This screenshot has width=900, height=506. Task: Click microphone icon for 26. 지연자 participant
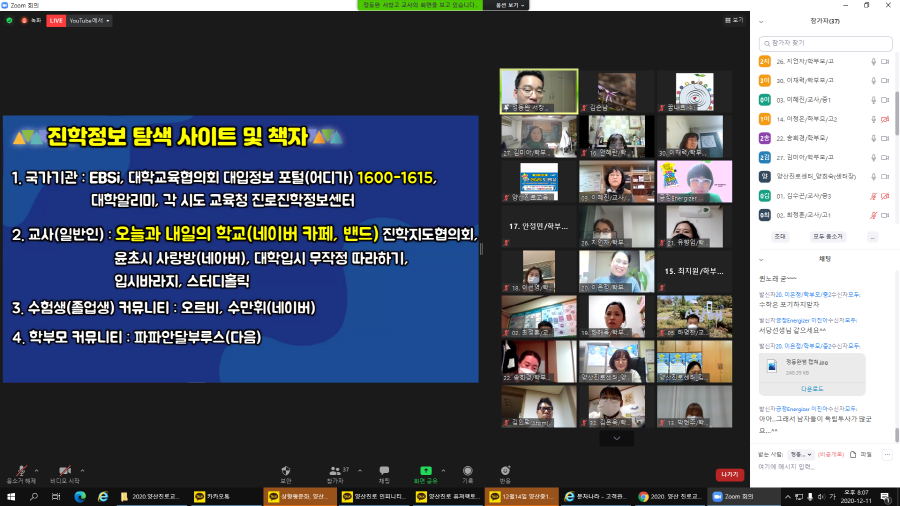[x=874, y=61]
